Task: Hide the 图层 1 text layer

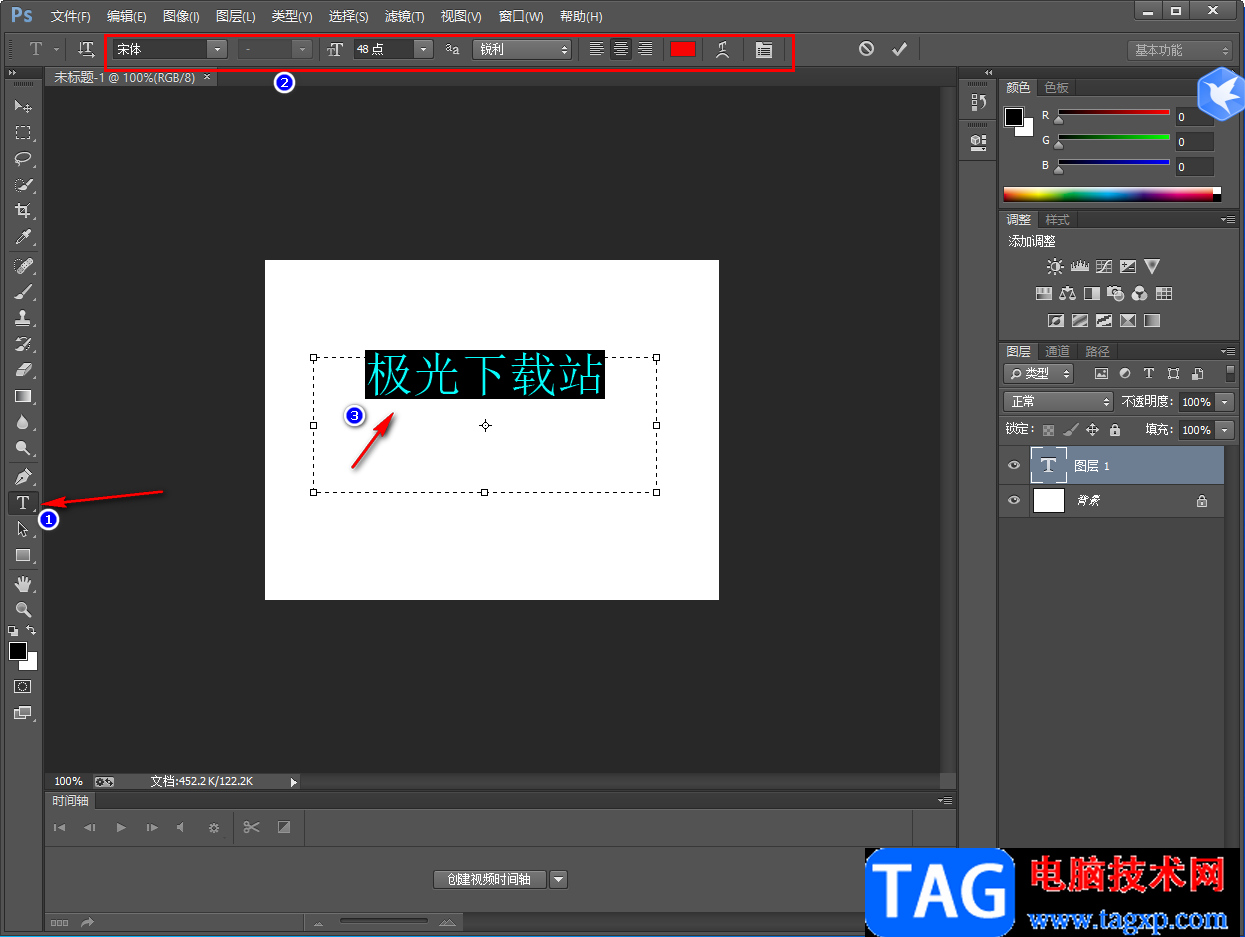Action: (1014, 466)
